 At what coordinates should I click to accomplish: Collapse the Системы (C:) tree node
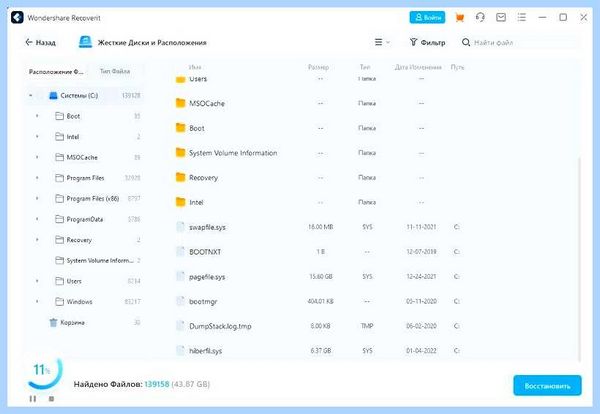(x=31, y=95)
